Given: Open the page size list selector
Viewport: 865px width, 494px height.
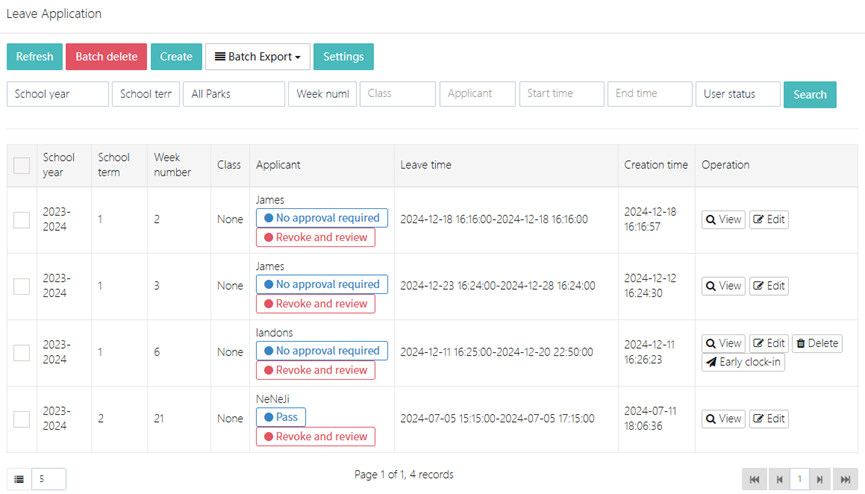Looking at the screenshot, I should (x=19, y=479).
